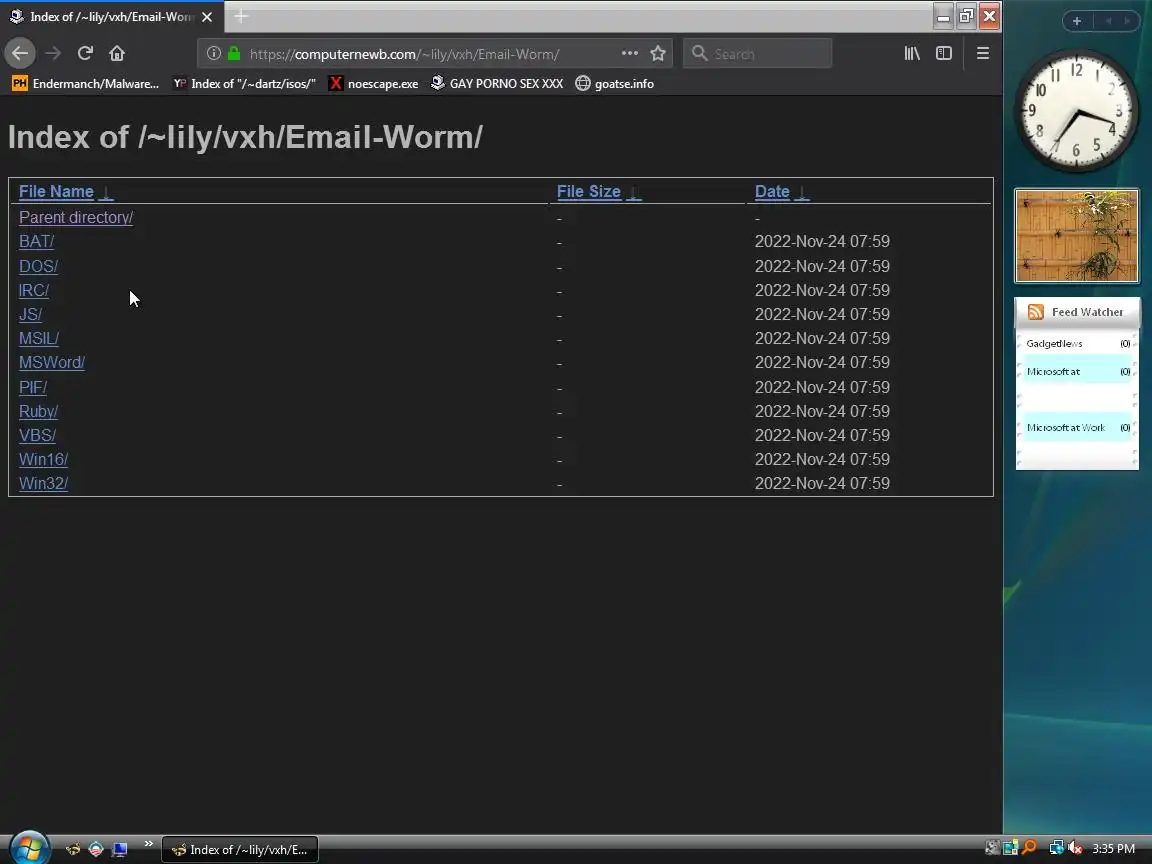Click the date text in the BAT/ row
This screenshot has width=1152, height=864.
point(822,241)
